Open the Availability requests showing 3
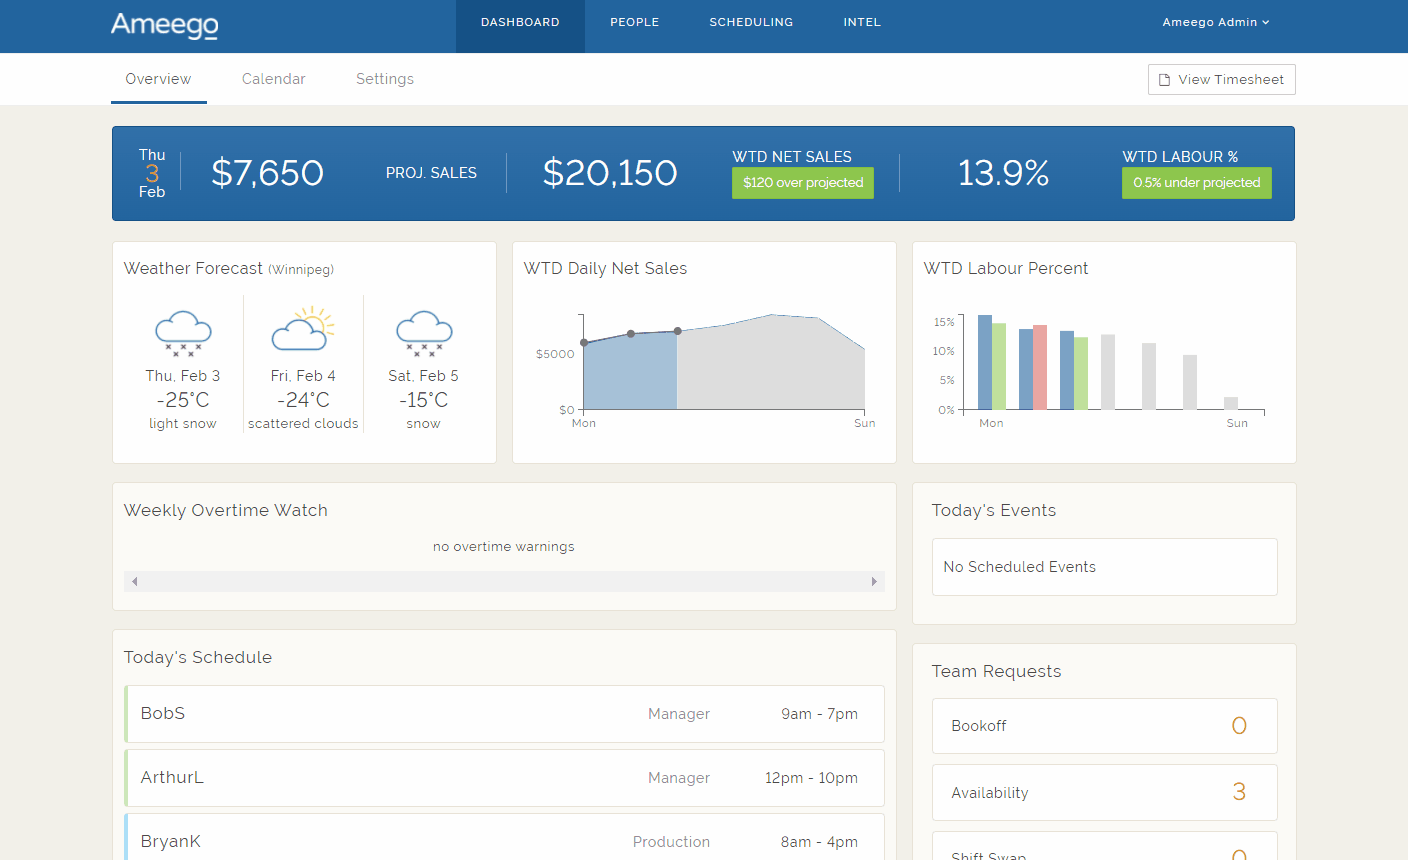Viewport: 1408px width, 860px height. pyautogui.click(x=1104, y=792)
